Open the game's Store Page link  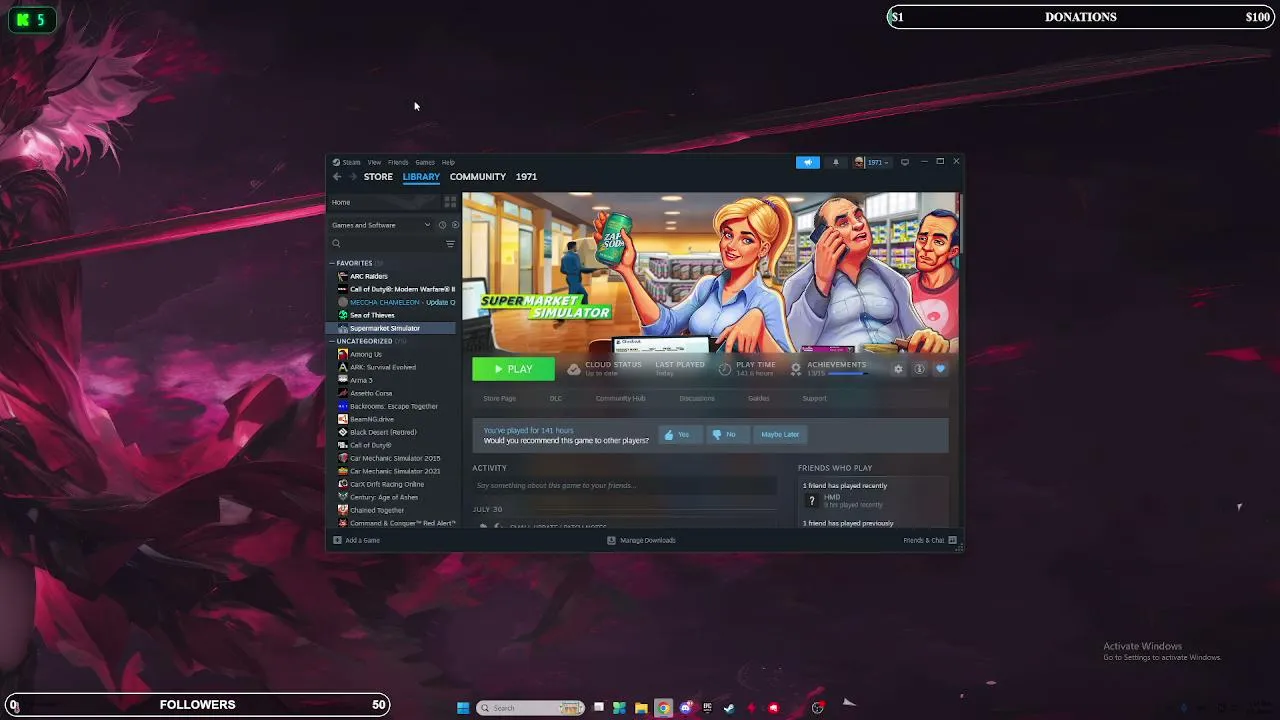coord(500,398)
